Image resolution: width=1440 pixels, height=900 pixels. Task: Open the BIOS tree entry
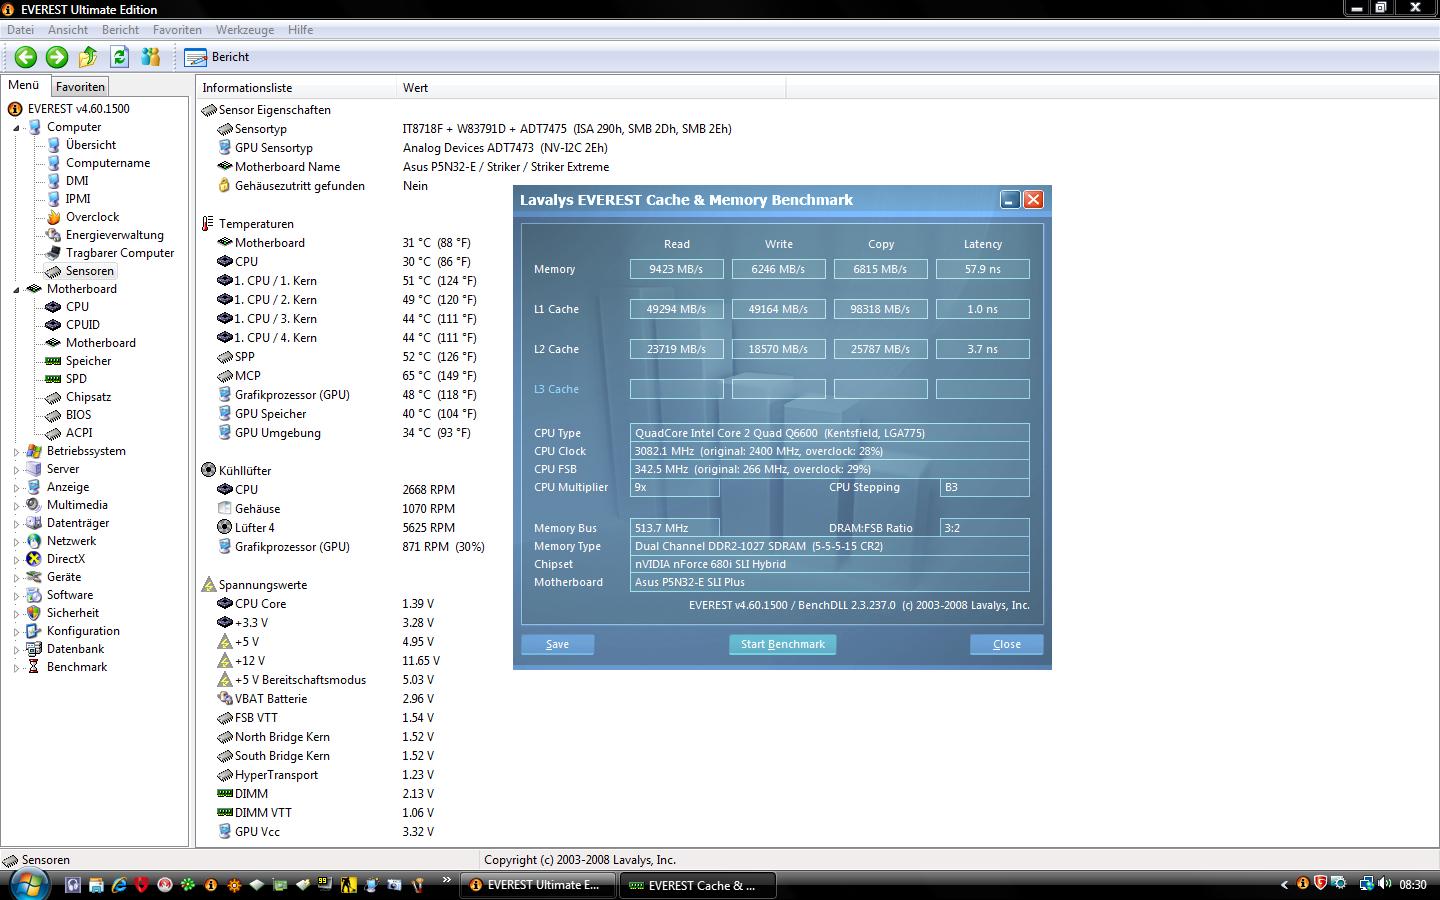click(x=78, y=415)
